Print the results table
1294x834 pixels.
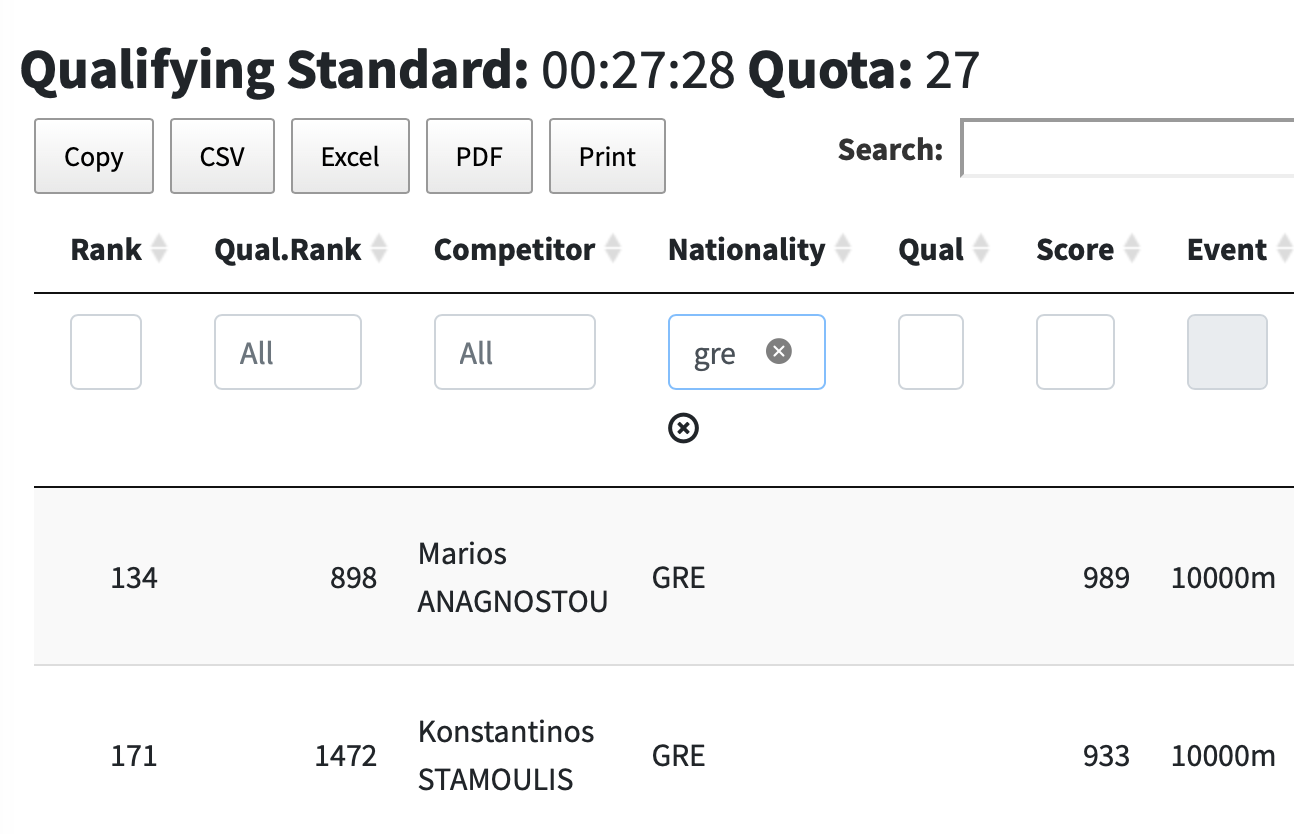607,156
